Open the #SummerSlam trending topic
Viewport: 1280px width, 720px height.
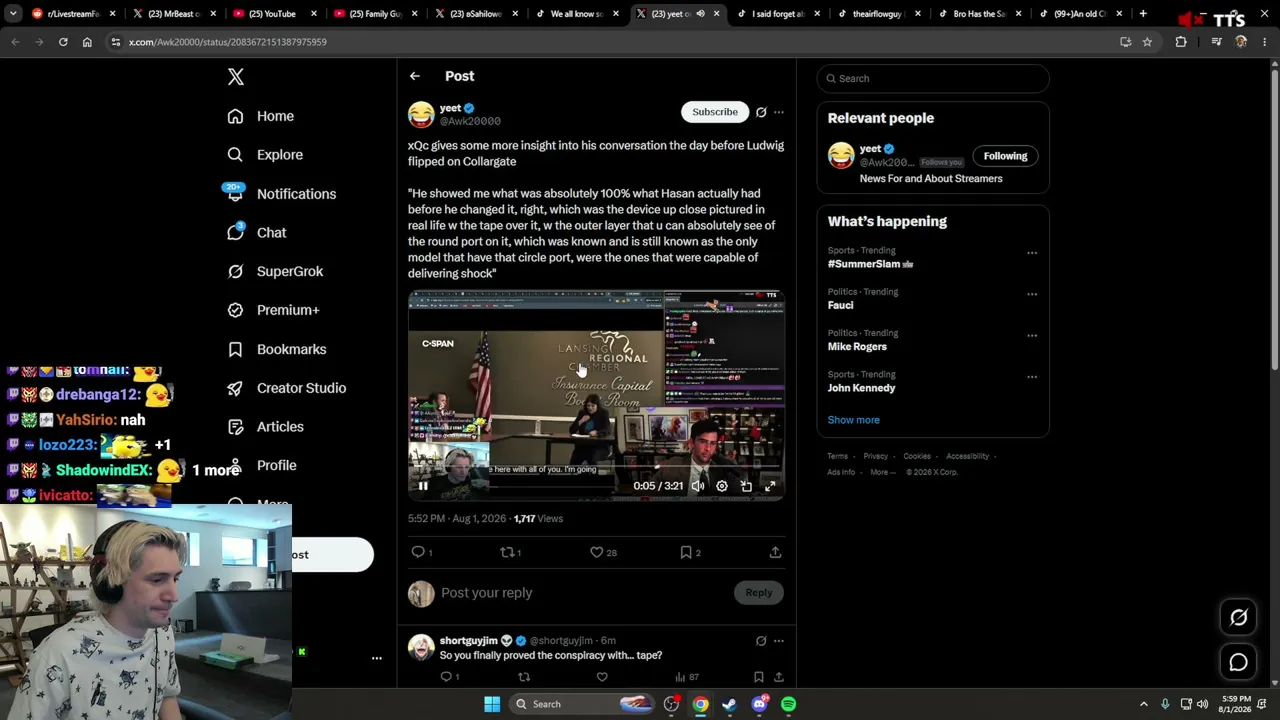[x=870, y=264]
